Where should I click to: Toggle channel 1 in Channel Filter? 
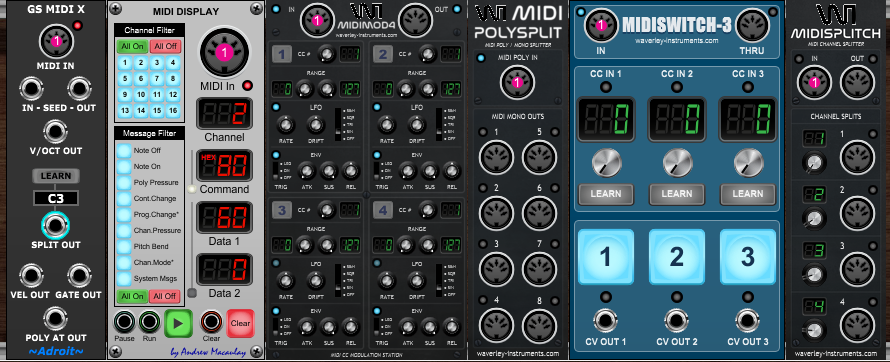(125, 63)
